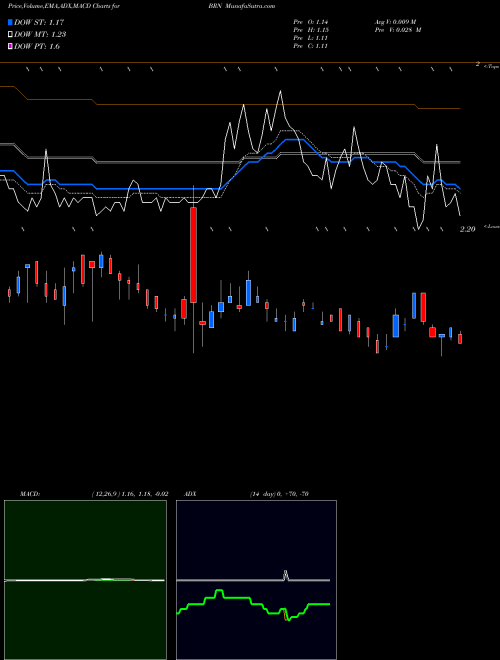This screenshot has height=660, width=500.
Task: Click the 'Avg V: 0.009 M' text
Action: click(x=395, y=22)
